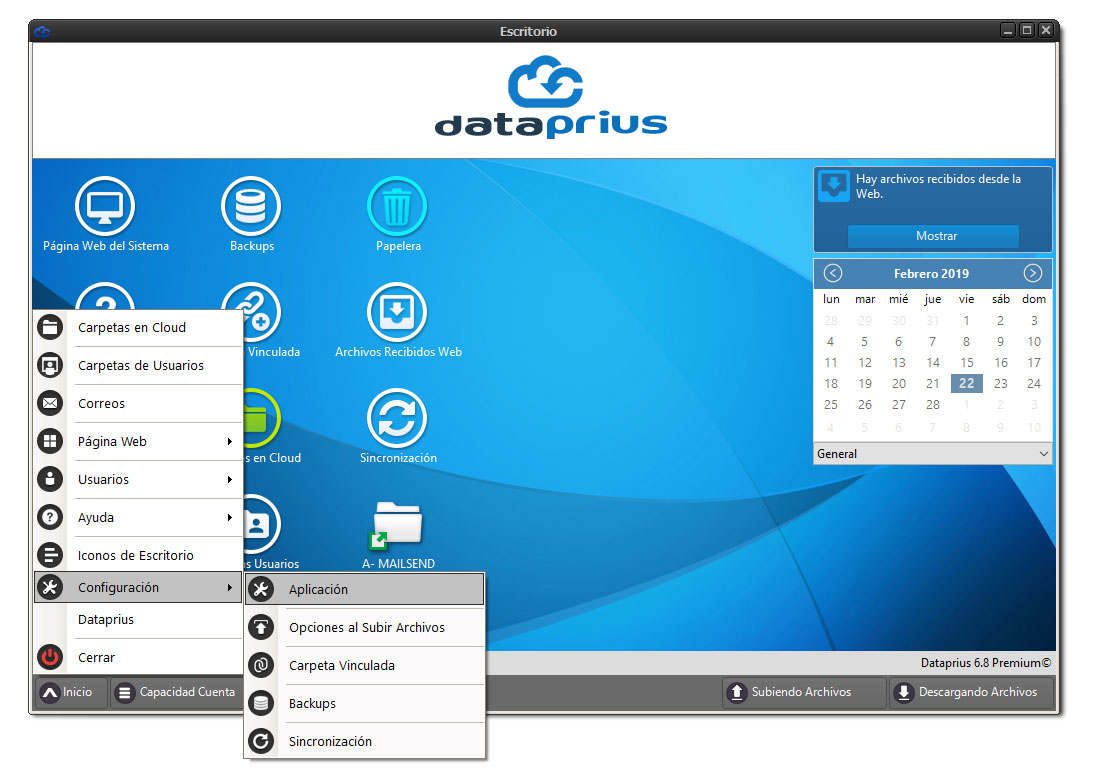The image size is (1096, 780).
Task: Click the Inicio start button
Action: coord(71,692)
